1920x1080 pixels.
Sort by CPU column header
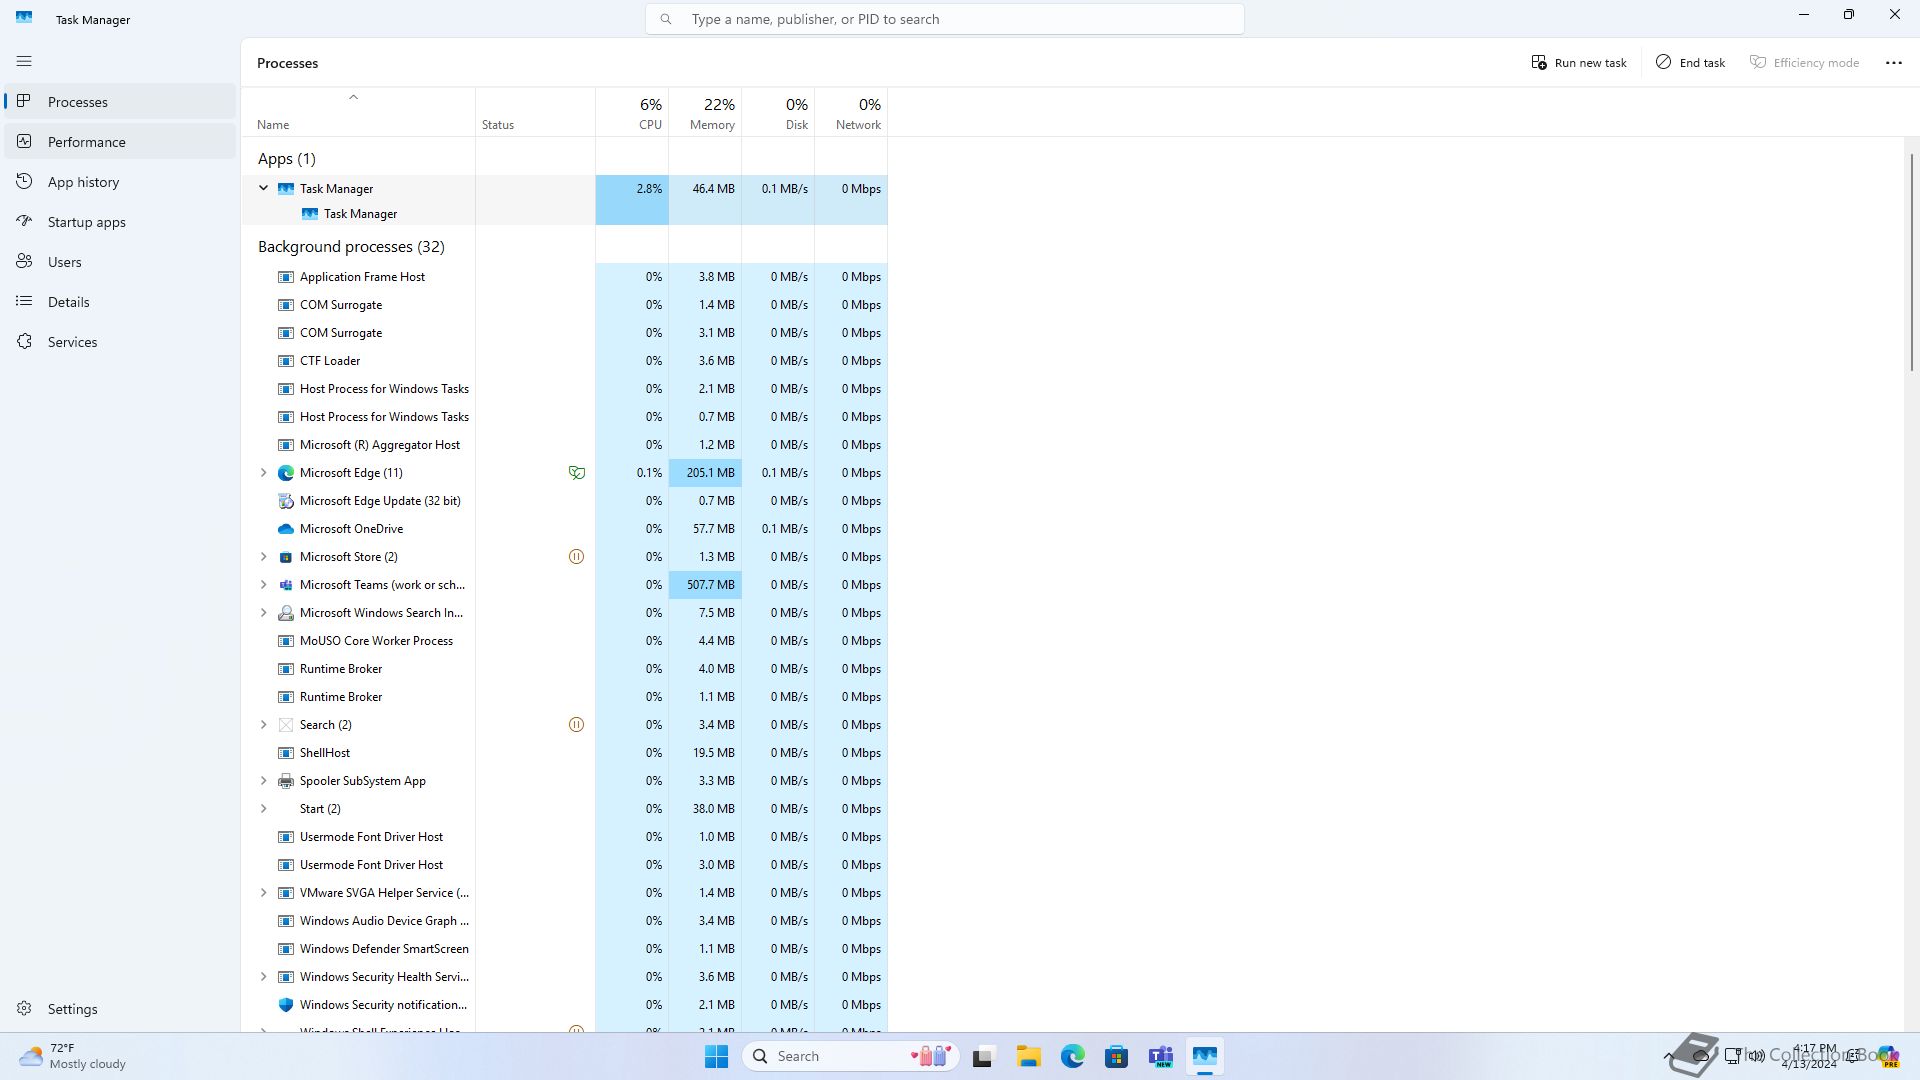(632, 113)
